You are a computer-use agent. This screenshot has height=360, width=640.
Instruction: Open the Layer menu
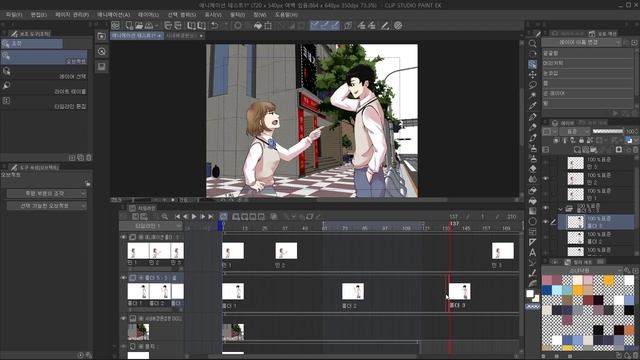point(148,15)
